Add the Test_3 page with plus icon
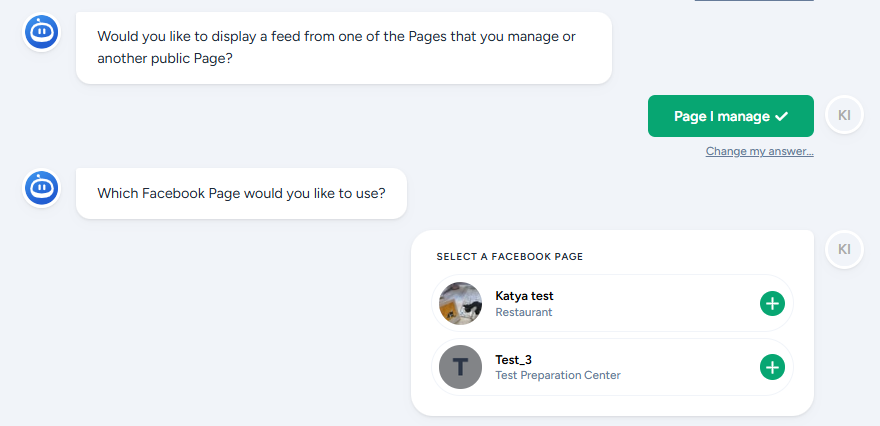The image size is (880, 426). point(772,367)
